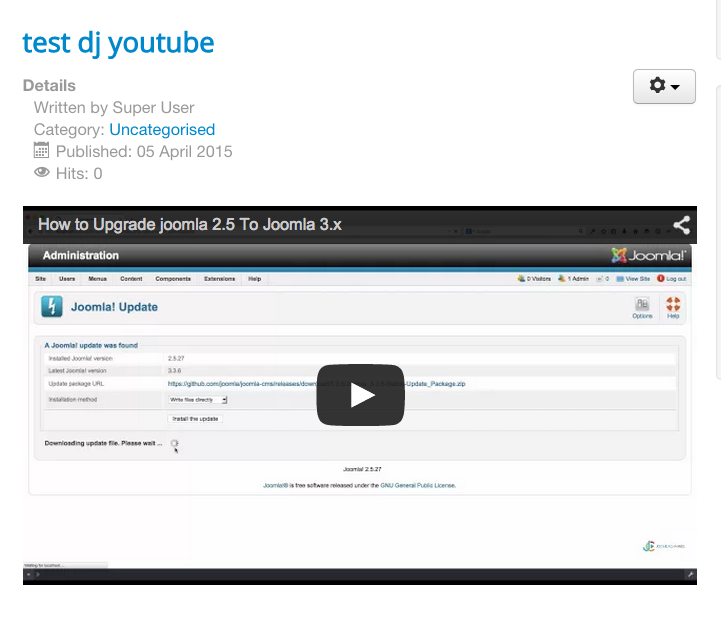This screenshot has height=623, width=721.
Task: Click the 'Hits: 0' text
Action: (x=79, y=174)
